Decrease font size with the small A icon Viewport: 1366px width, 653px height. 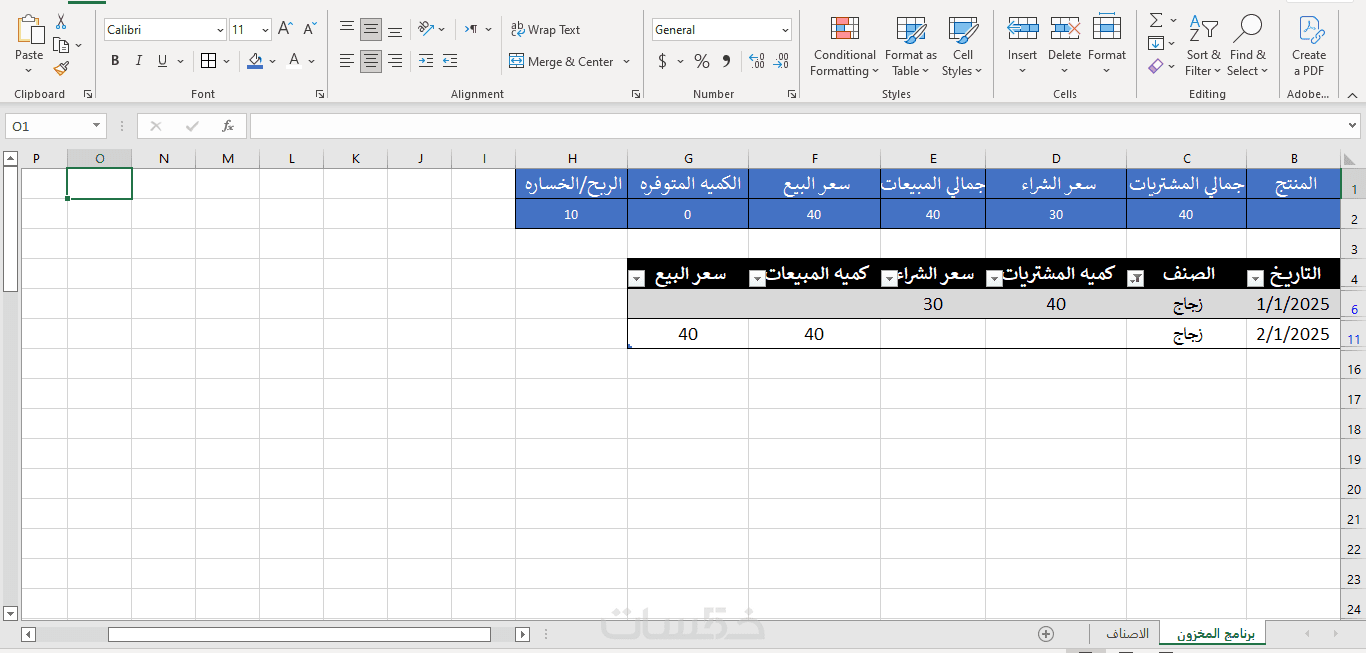[x=310, y=29]
